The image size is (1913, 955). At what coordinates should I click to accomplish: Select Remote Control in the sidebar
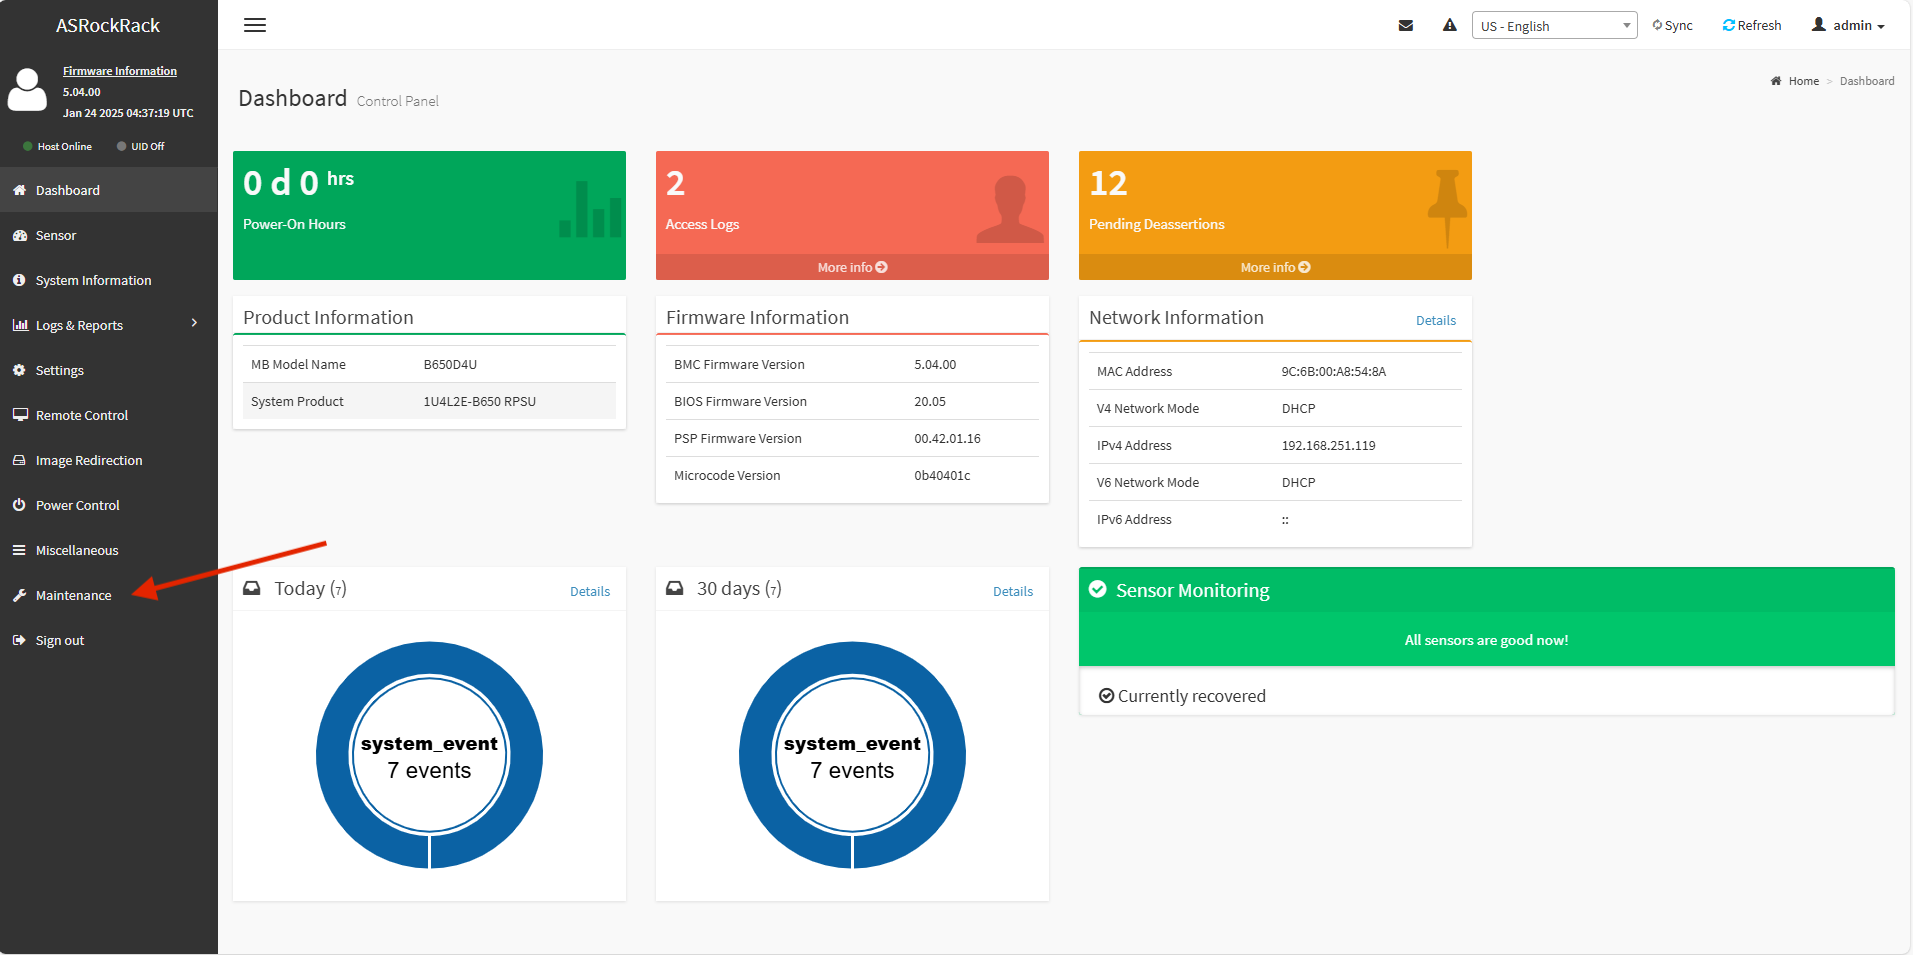(81, 415)
